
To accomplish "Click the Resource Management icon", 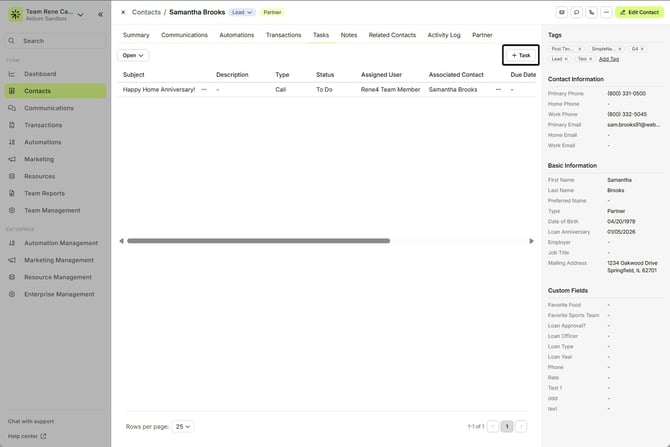I will pos(12,277).
